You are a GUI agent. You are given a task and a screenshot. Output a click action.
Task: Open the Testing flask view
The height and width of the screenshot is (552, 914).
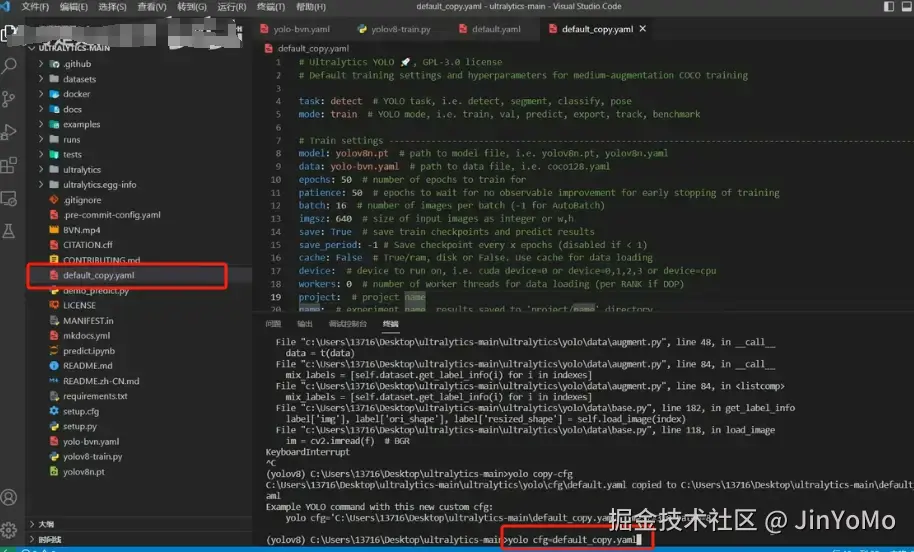9,231
